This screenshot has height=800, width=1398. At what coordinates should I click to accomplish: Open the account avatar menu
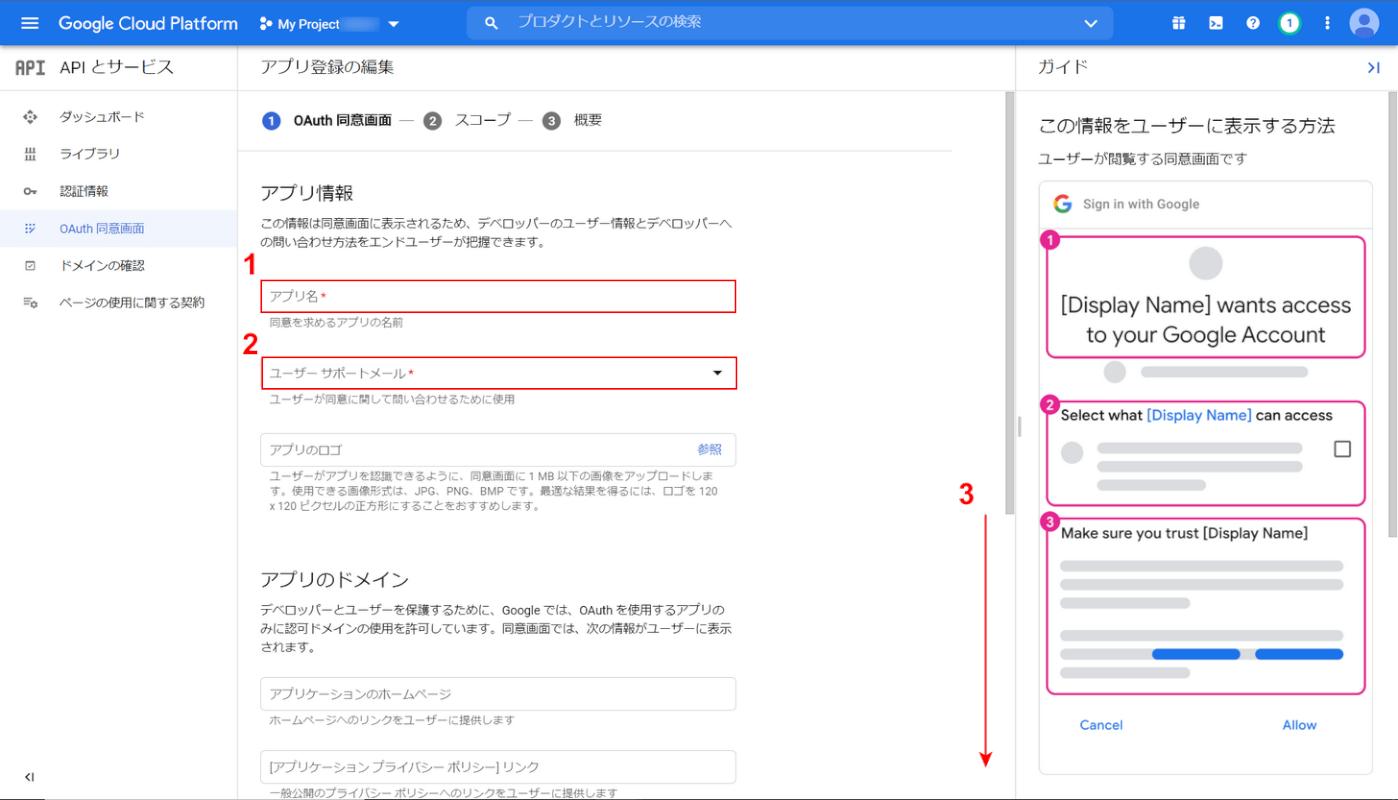click(x=1364, y=23)
